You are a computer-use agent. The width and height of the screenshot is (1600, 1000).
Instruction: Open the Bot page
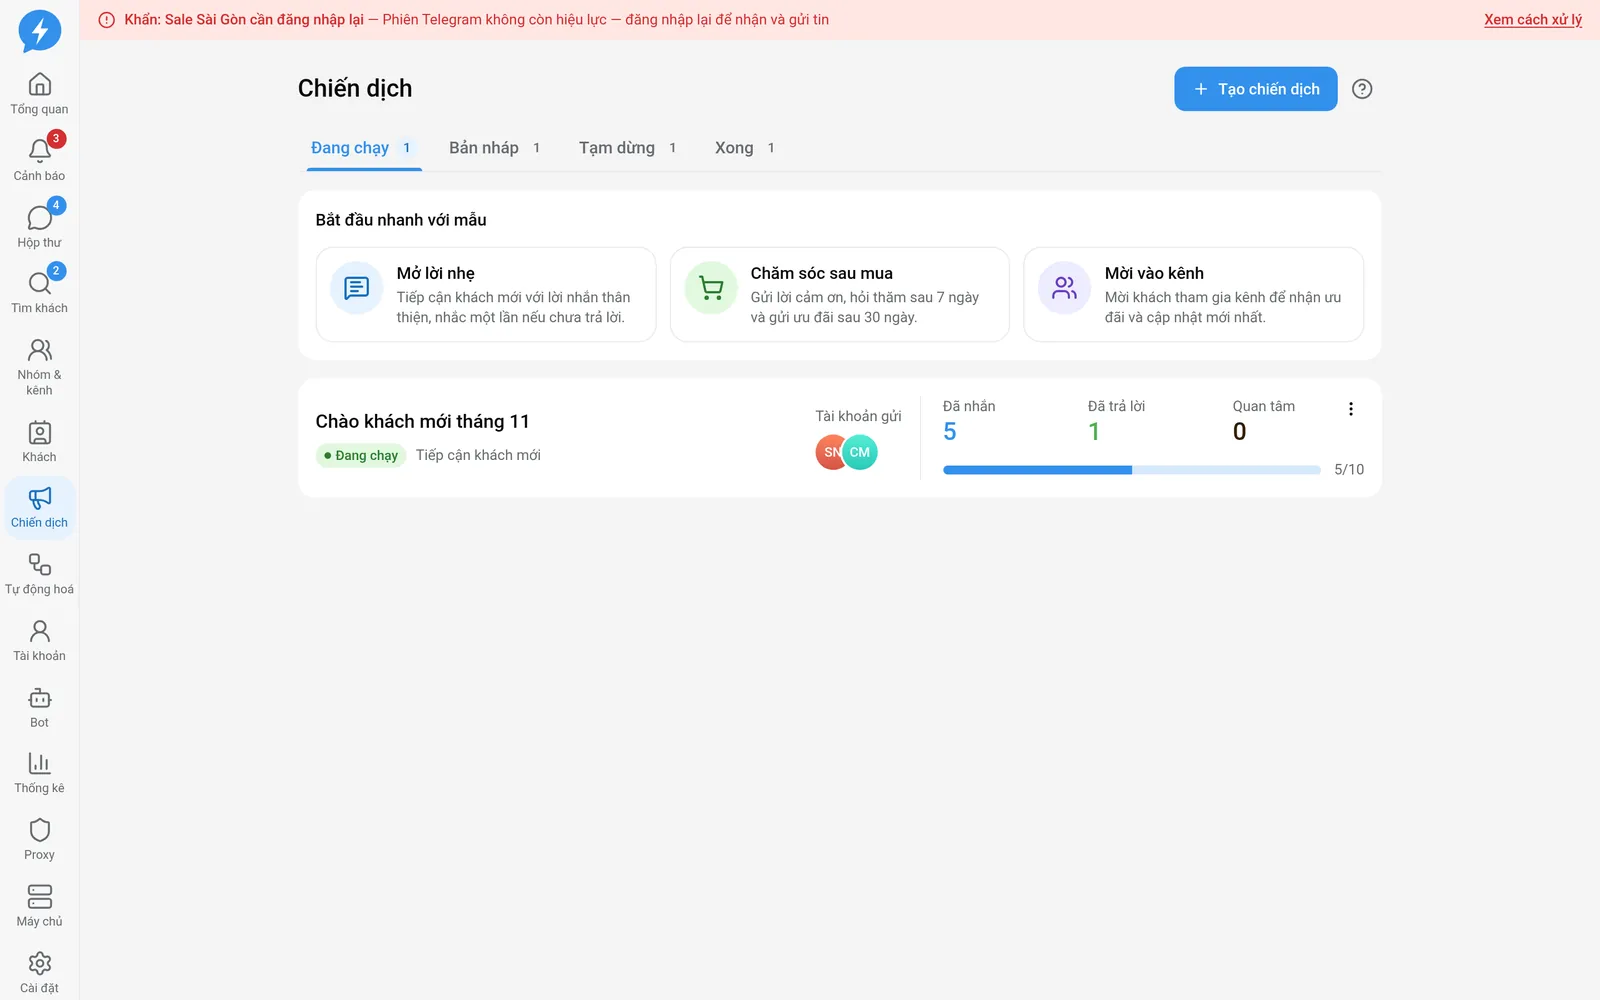(39, 708)
